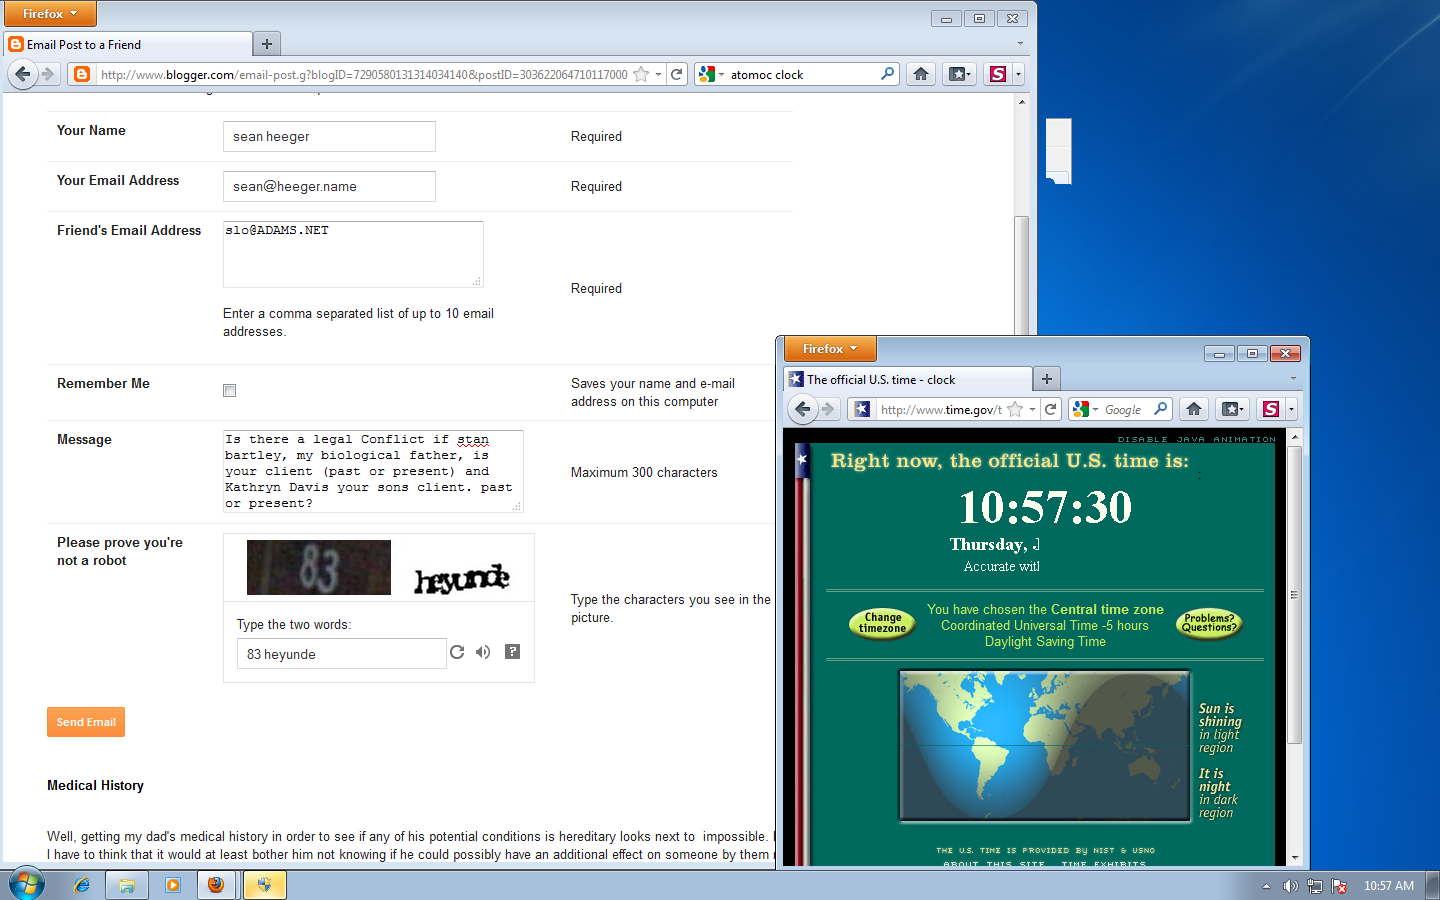Click the 'Change timezone' button on time.gov
The width and height of the screenshot is (1440, 900).
[x=882, y=623]
